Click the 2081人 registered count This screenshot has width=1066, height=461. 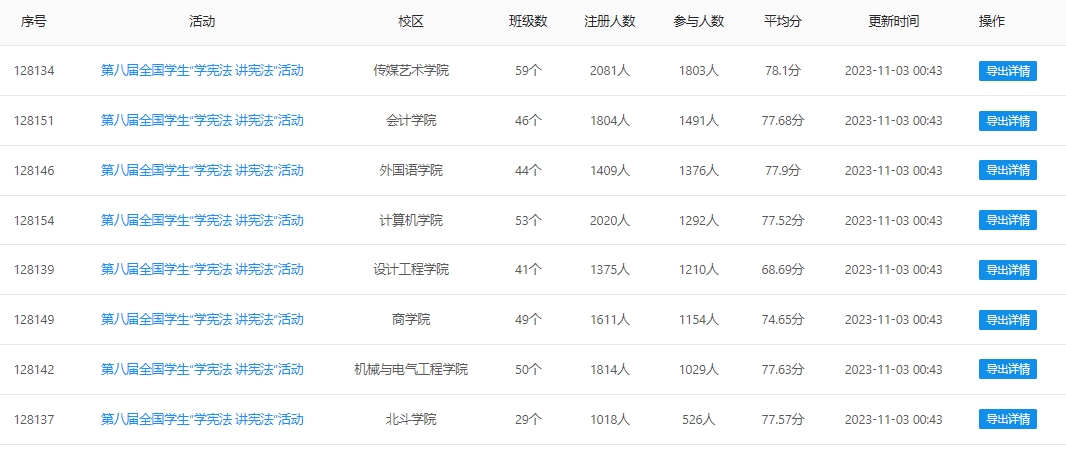pos(610,71)
